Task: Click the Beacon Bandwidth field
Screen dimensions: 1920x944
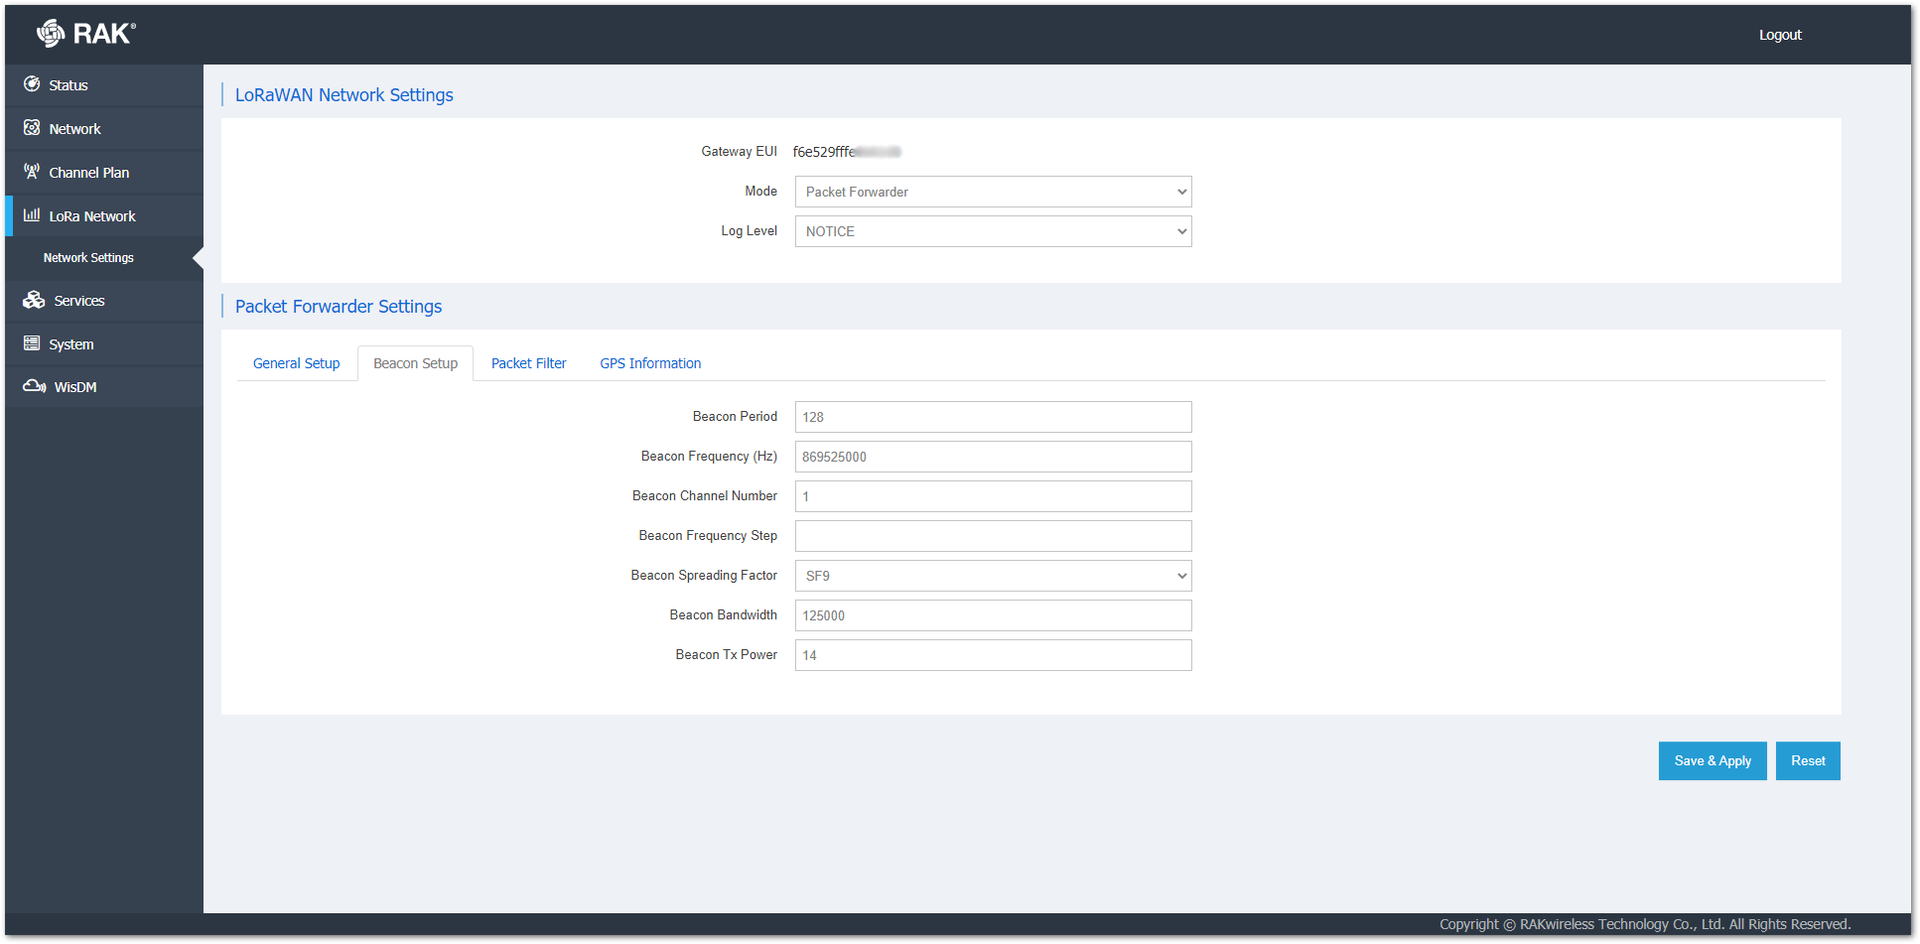Action: [993, 616]
